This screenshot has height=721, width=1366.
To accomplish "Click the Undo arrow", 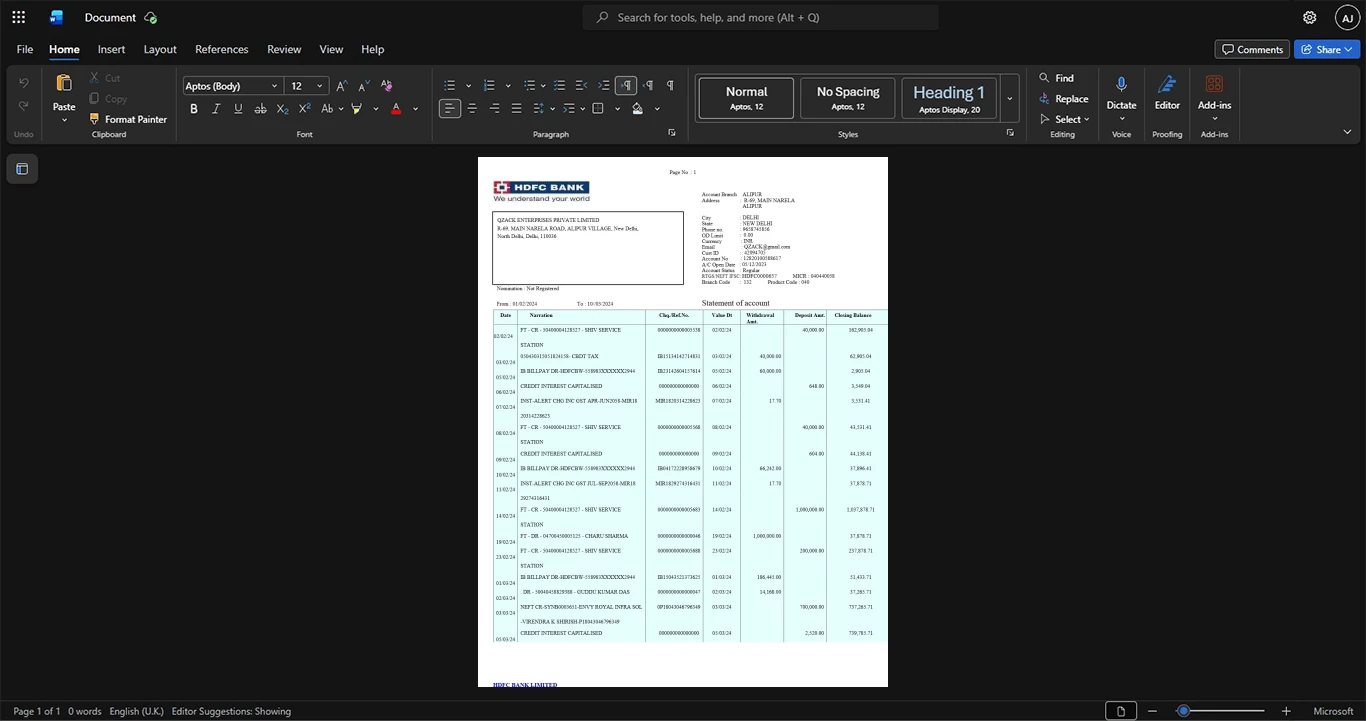I will (x=24, y=82).
